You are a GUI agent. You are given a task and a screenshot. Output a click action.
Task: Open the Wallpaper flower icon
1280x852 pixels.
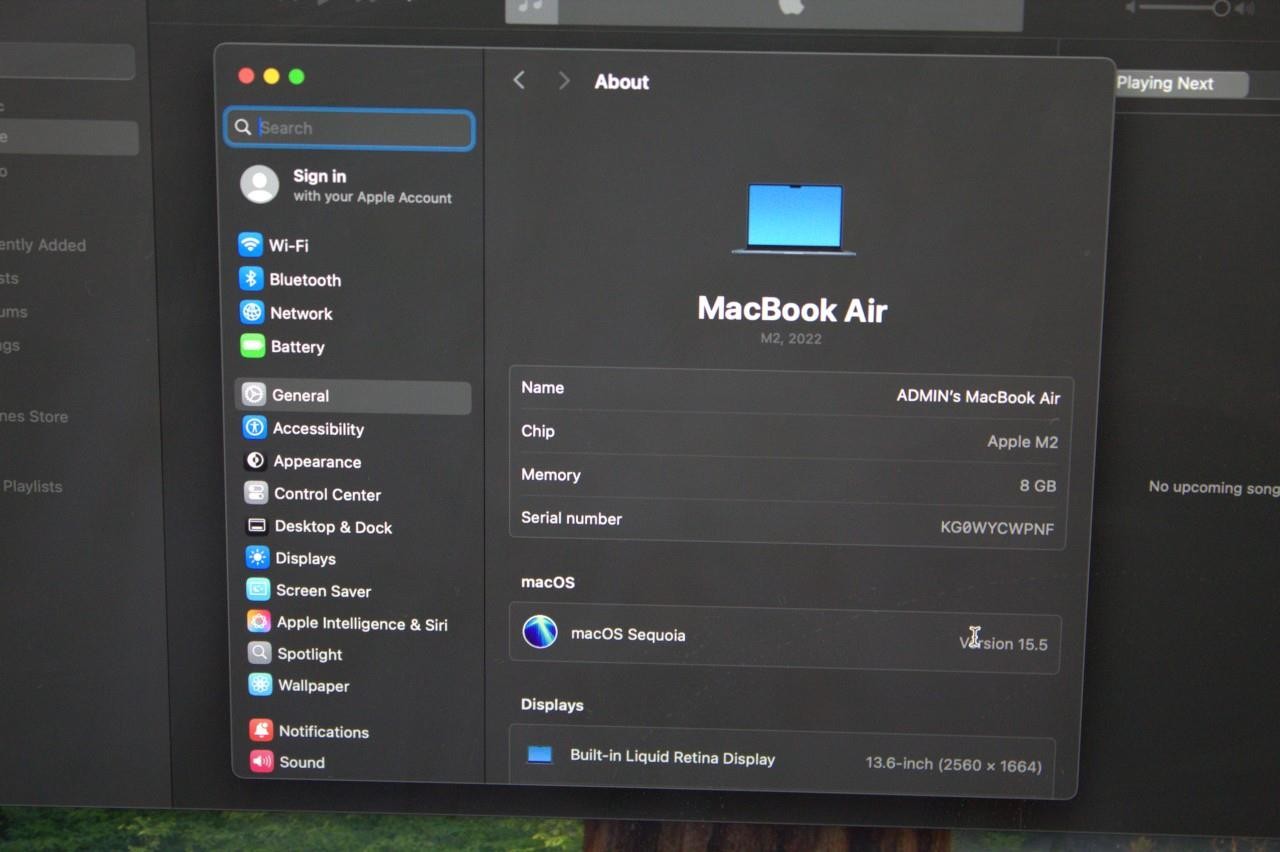[261, 685]
